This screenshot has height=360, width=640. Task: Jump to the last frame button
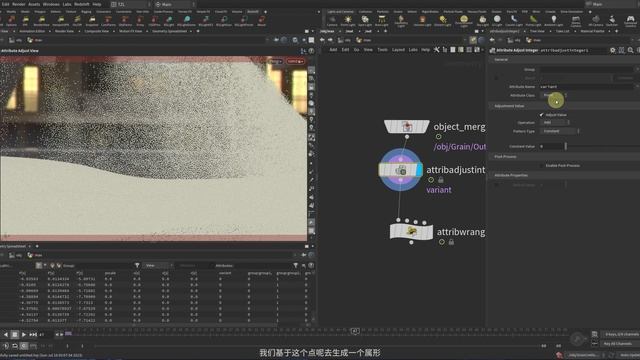tap(33, 335)
